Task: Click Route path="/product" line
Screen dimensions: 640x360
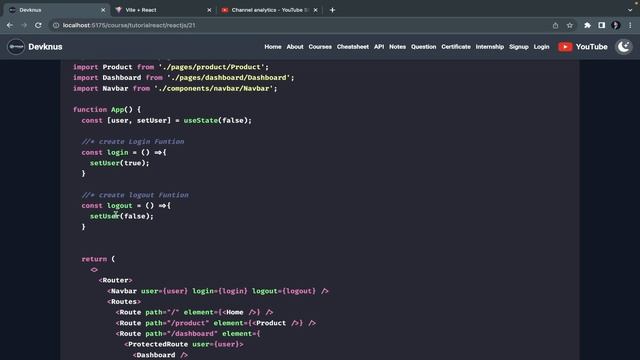Action: 216,323
